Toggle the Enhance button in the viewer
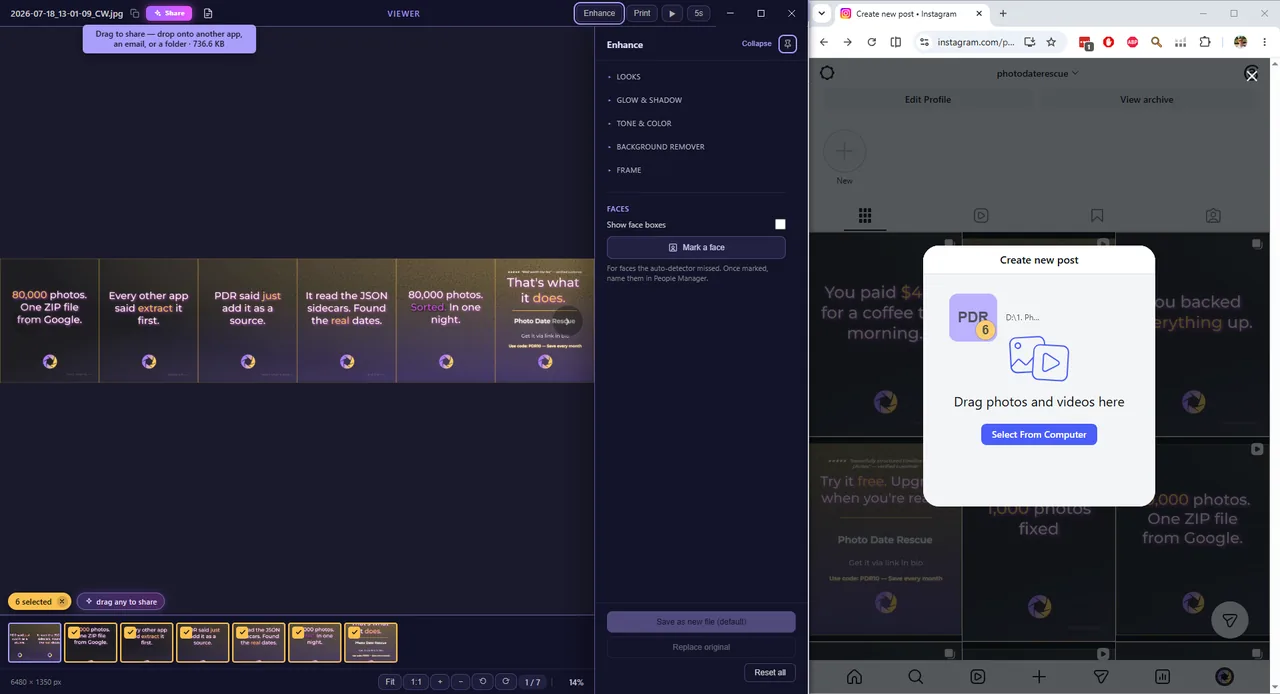1280x694 pixels. [x=599, y=13]
